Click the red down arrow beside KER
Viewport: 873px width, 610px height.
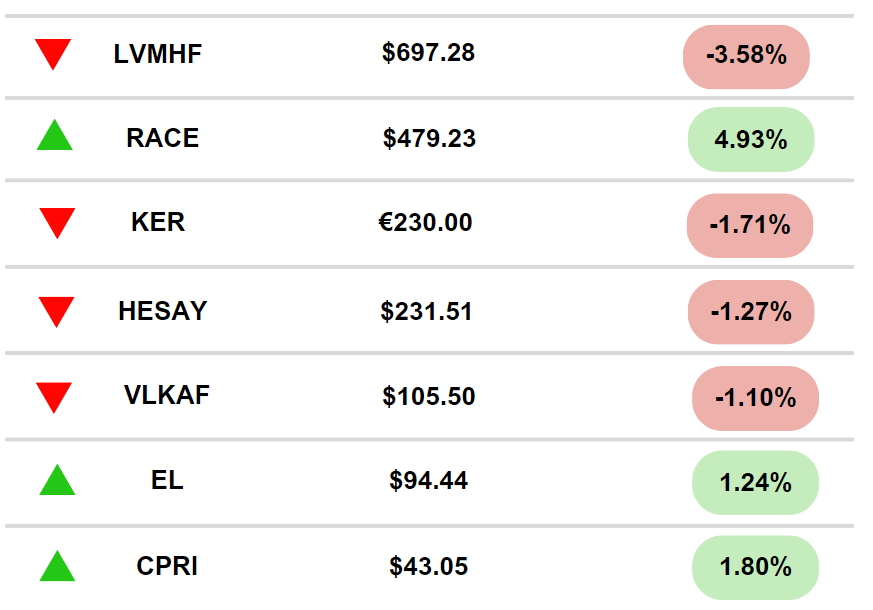(x=57, y=223)
